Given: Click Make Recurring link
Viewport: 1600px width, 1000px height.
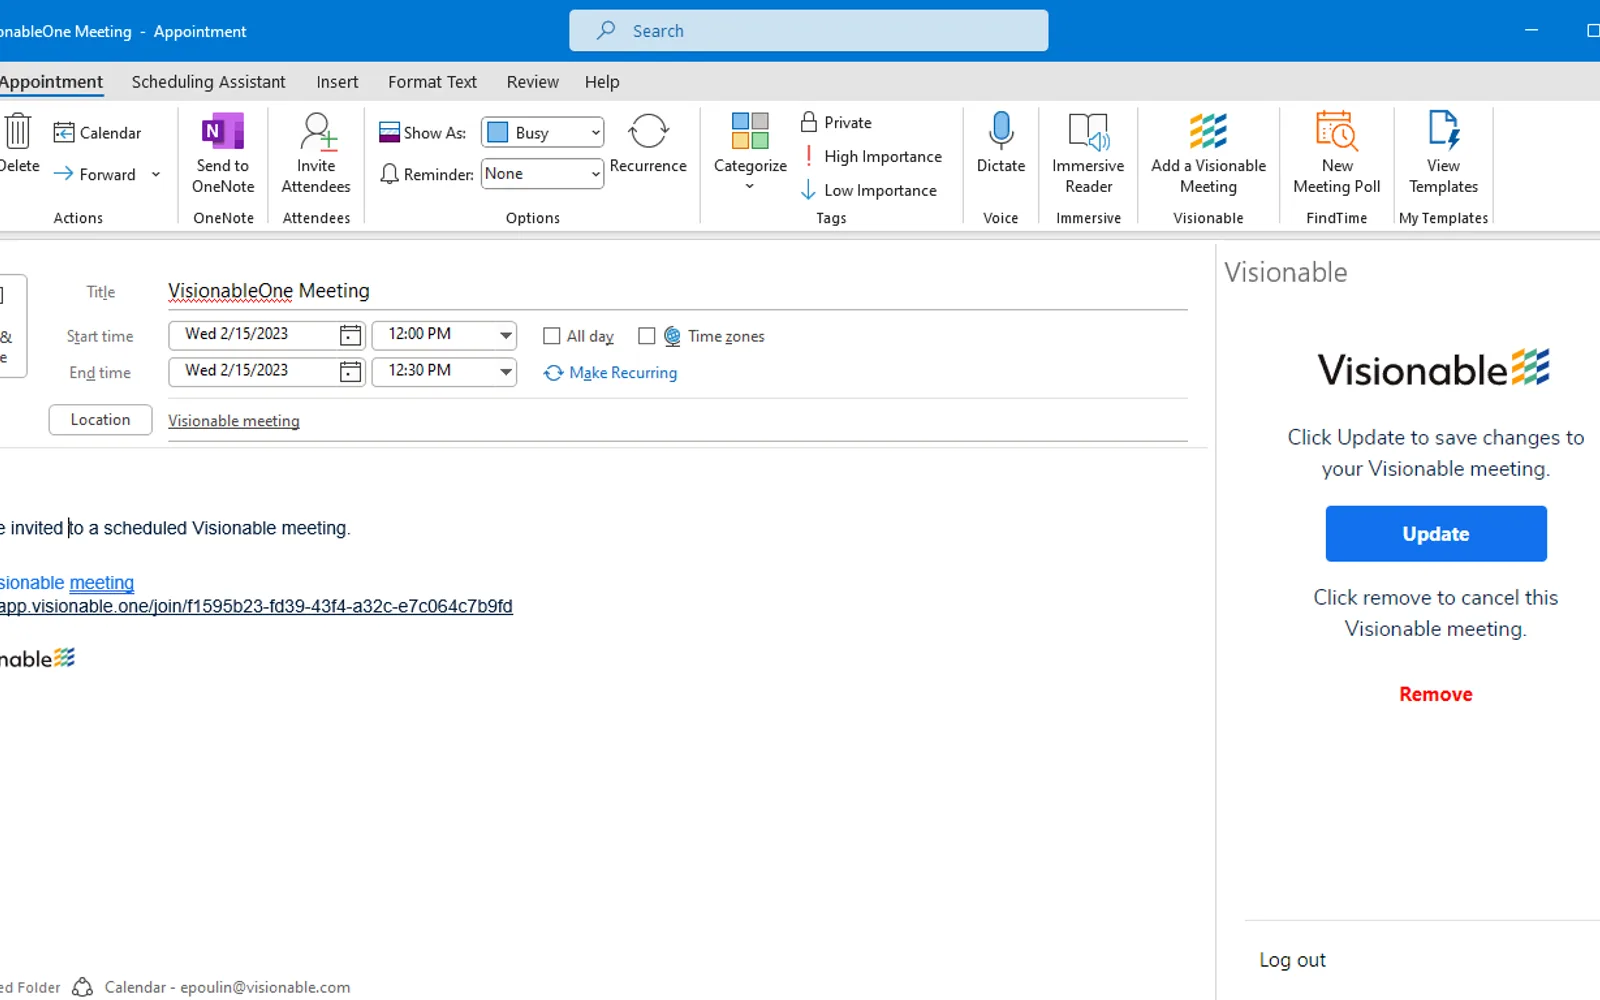Looking at the screenshot, I should (x=610, y=373).
